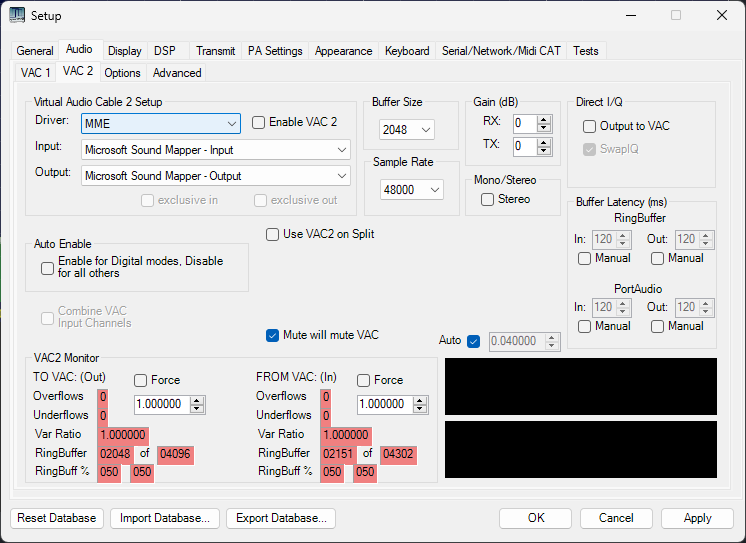Enable VAC 2 checkbox
Viewport: 746px width, 543px height.
[259, 122]
